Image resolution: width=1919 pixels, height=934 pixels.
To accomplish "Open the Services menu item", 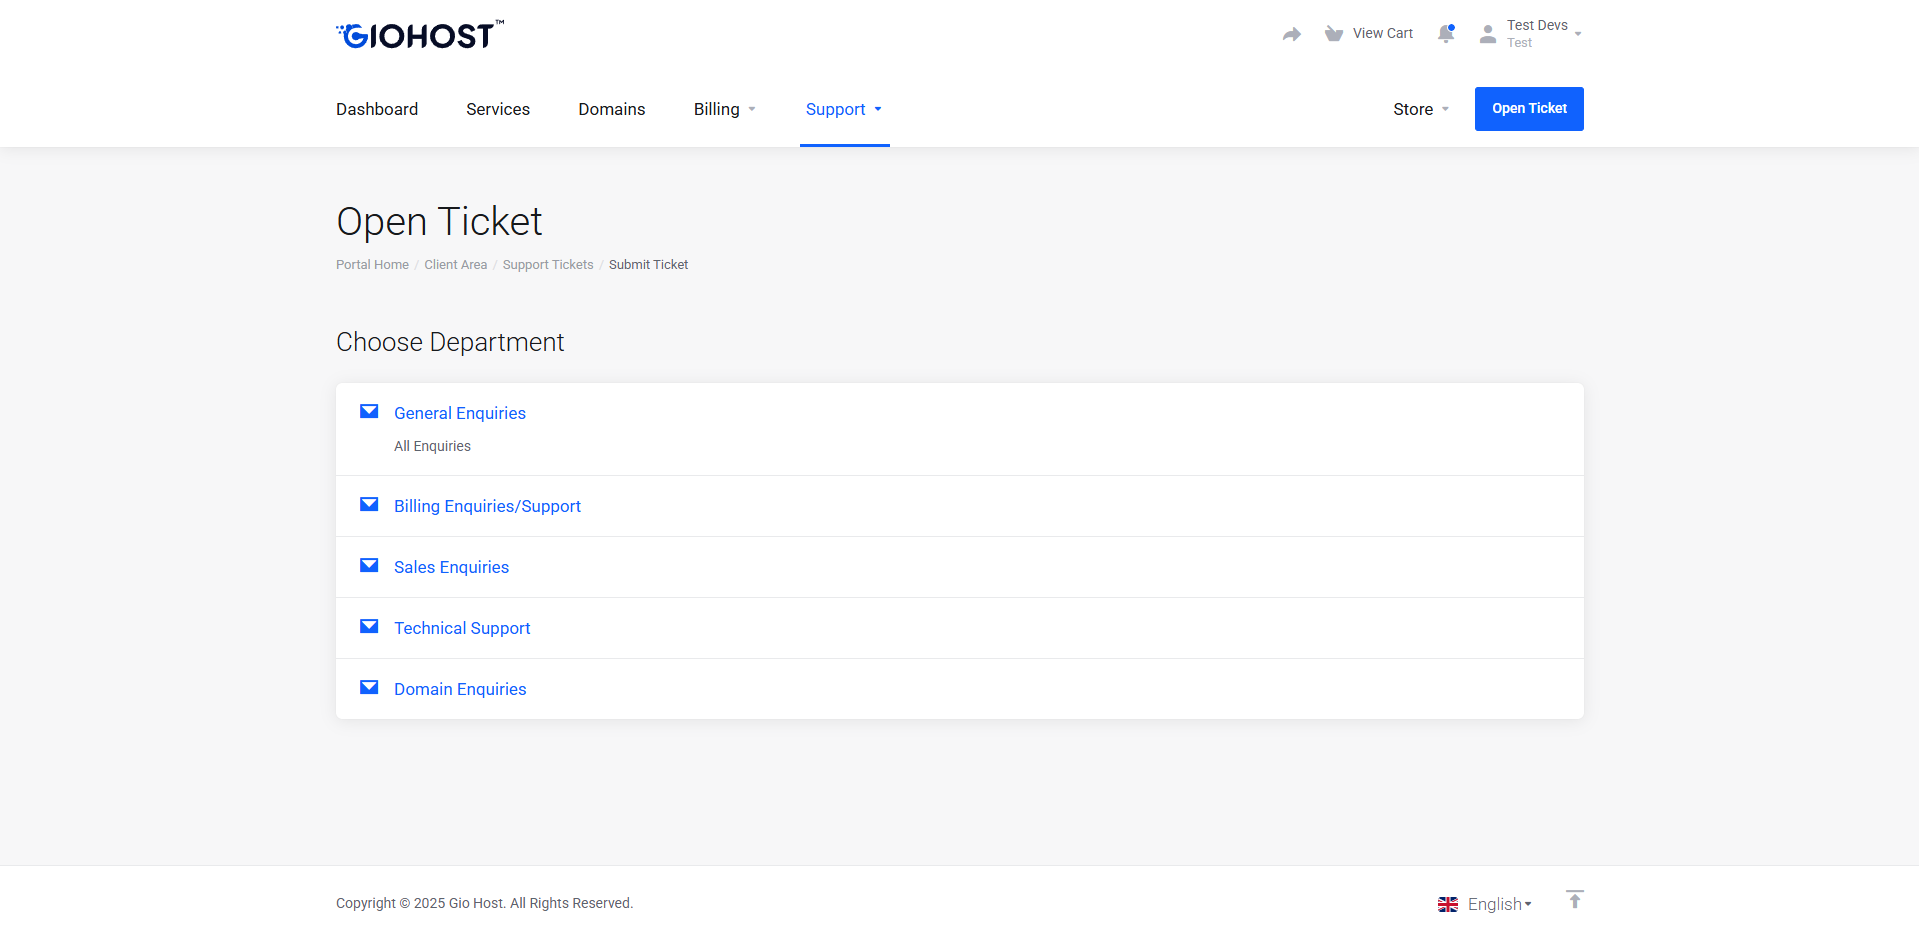I will pos(498,109).
